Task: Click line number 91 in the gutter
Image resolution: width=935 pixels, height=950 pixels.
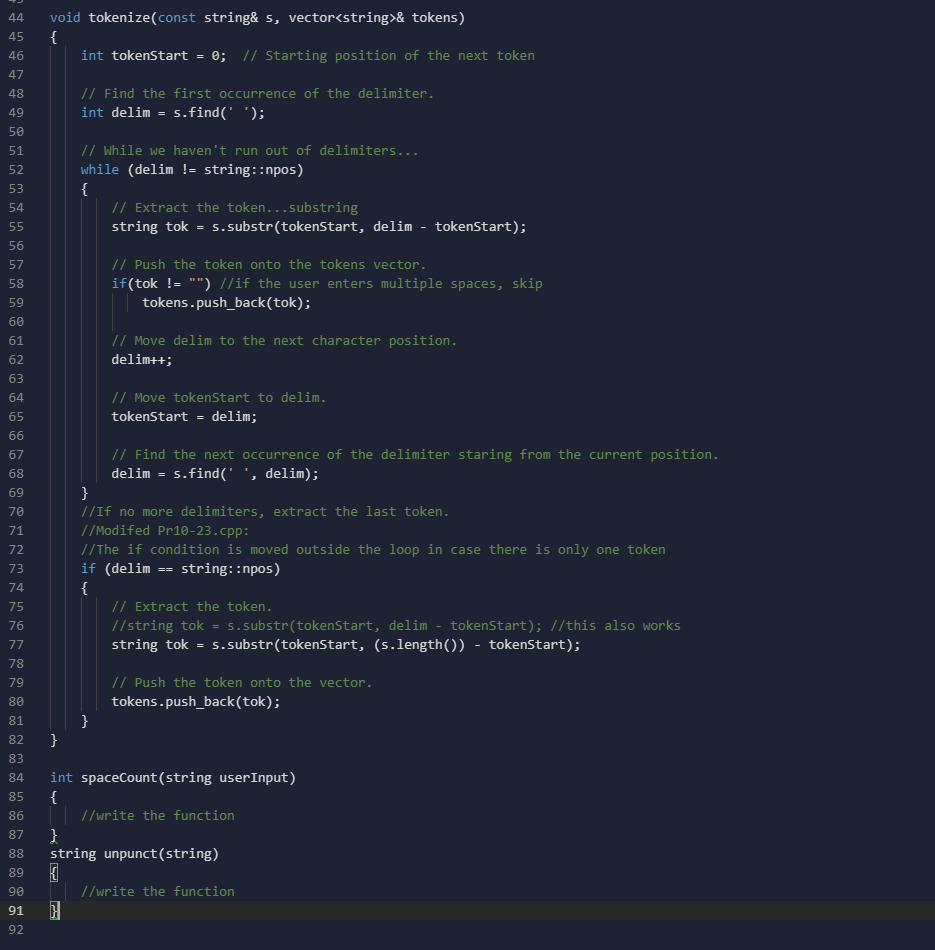Action: click(16, 911)
